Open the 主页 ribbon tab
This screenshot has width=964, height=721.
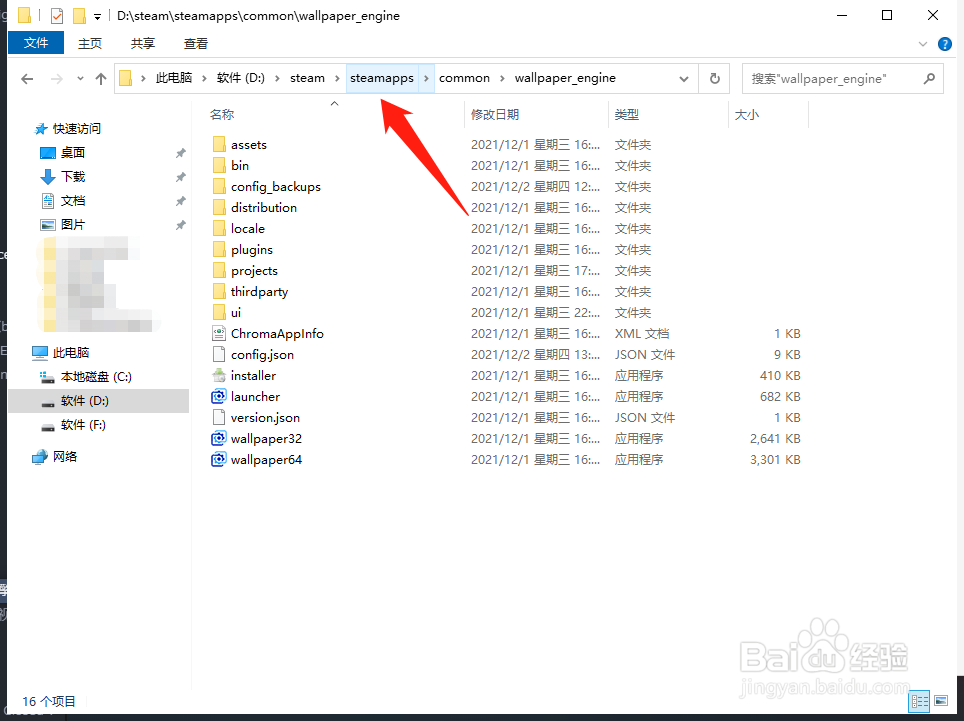90,44
